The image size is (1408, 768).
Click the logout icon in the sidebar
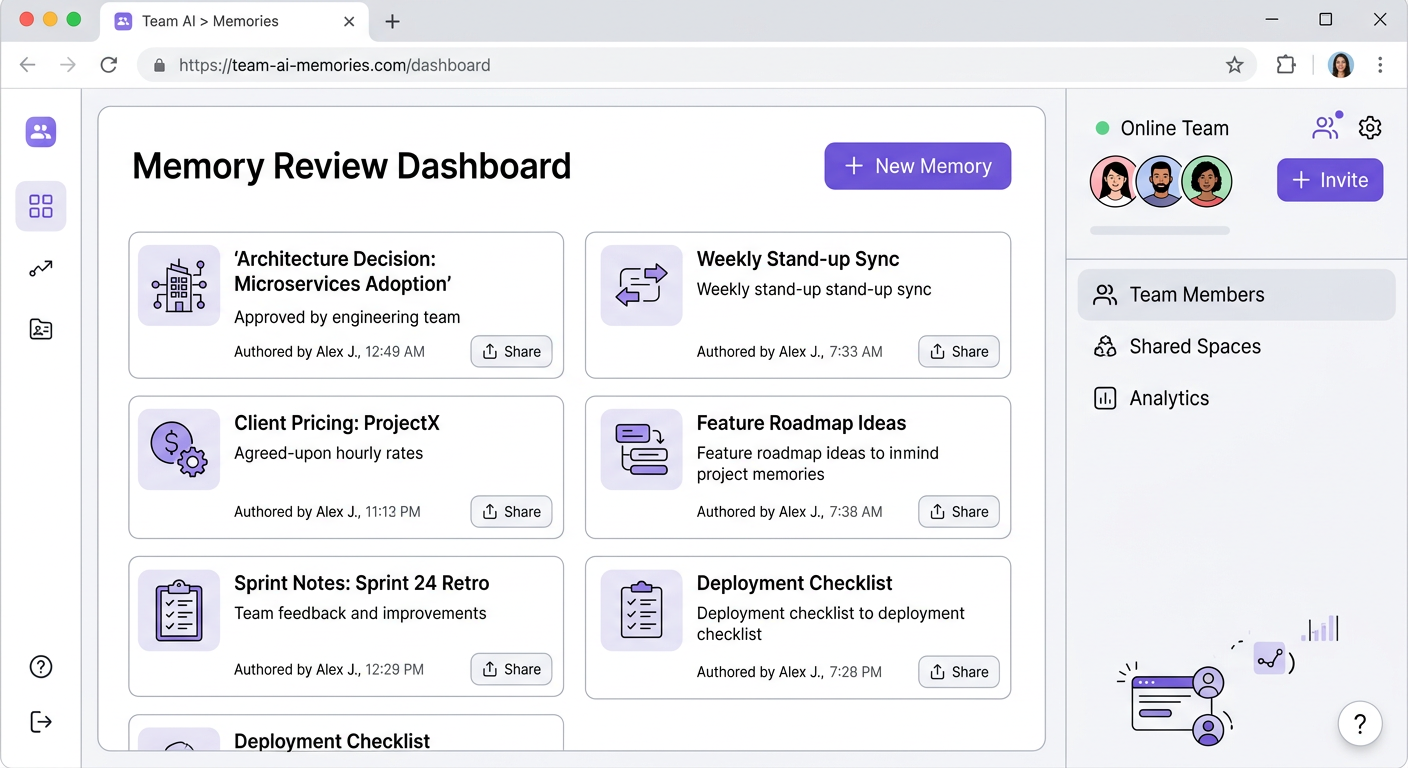[41, 722]
